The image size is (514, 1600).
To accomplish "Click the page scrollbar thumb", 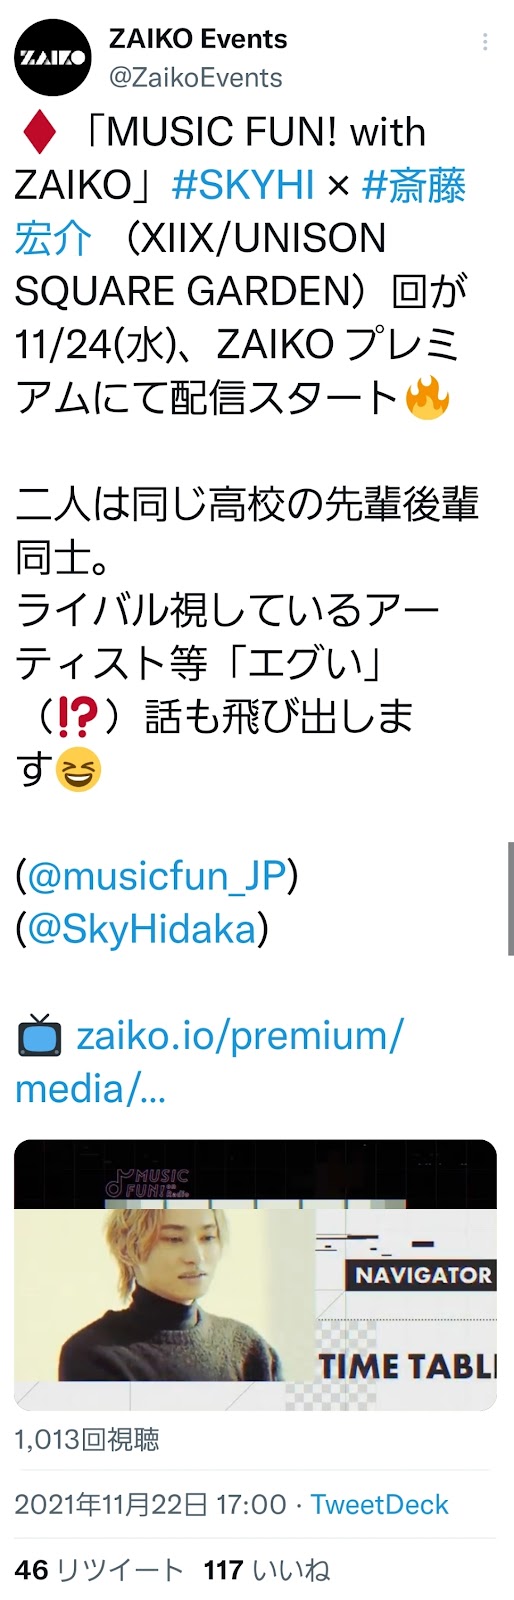I will coord(510,898).
